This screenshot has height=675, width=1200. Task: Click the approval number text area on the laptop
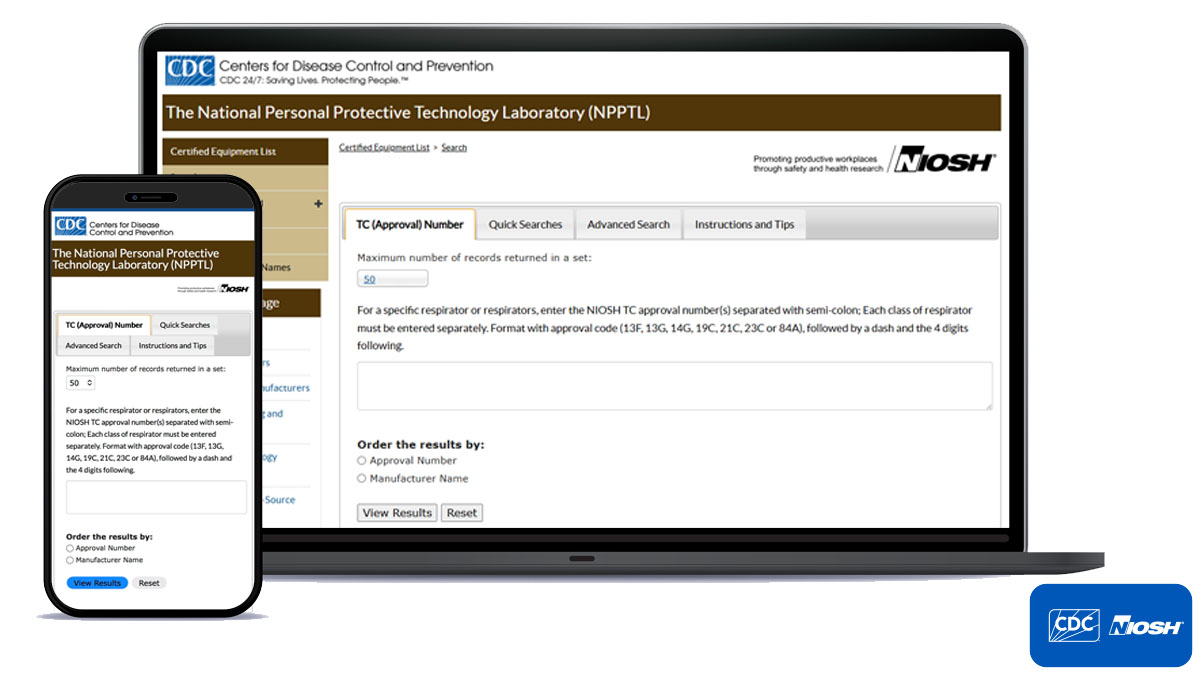point(675,386)
